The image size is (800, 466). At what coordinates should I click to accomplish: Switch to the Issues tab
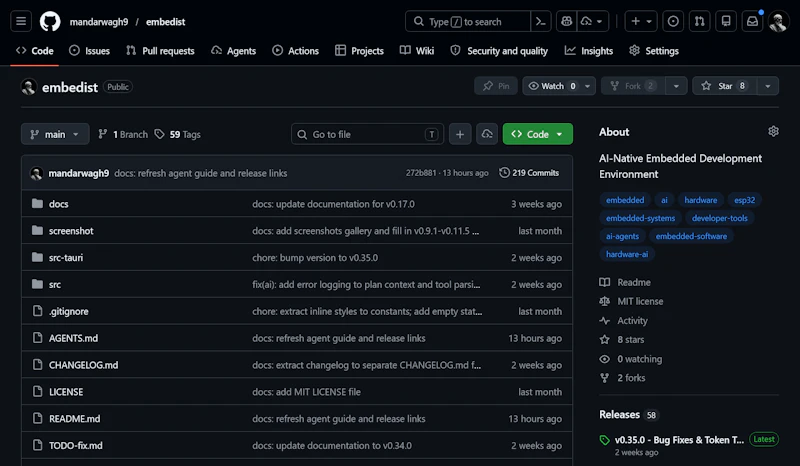click(90, 51)
